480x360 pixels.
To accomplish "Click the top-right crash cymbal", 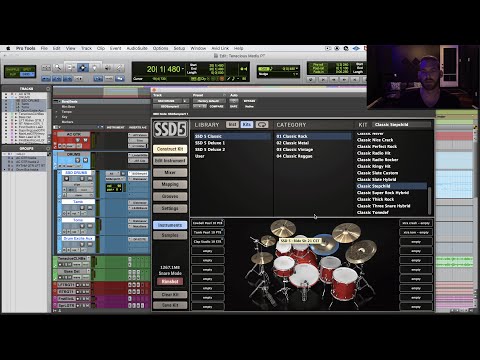I will tap(346, 232).
